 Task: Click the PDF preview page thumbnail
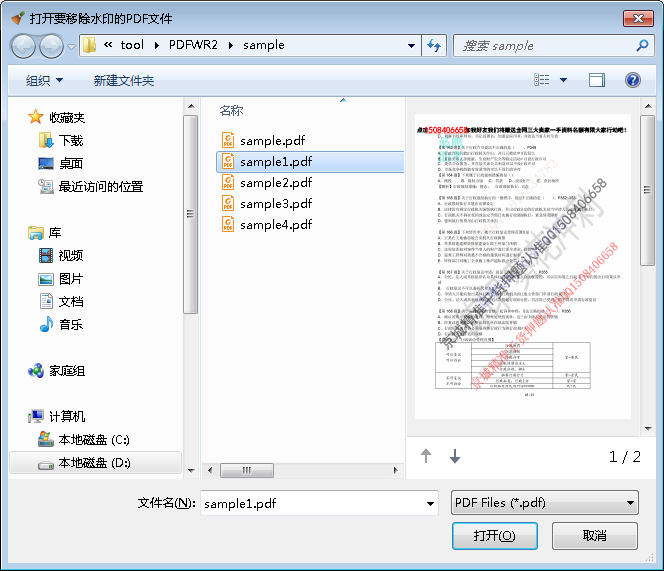point(523,266)
